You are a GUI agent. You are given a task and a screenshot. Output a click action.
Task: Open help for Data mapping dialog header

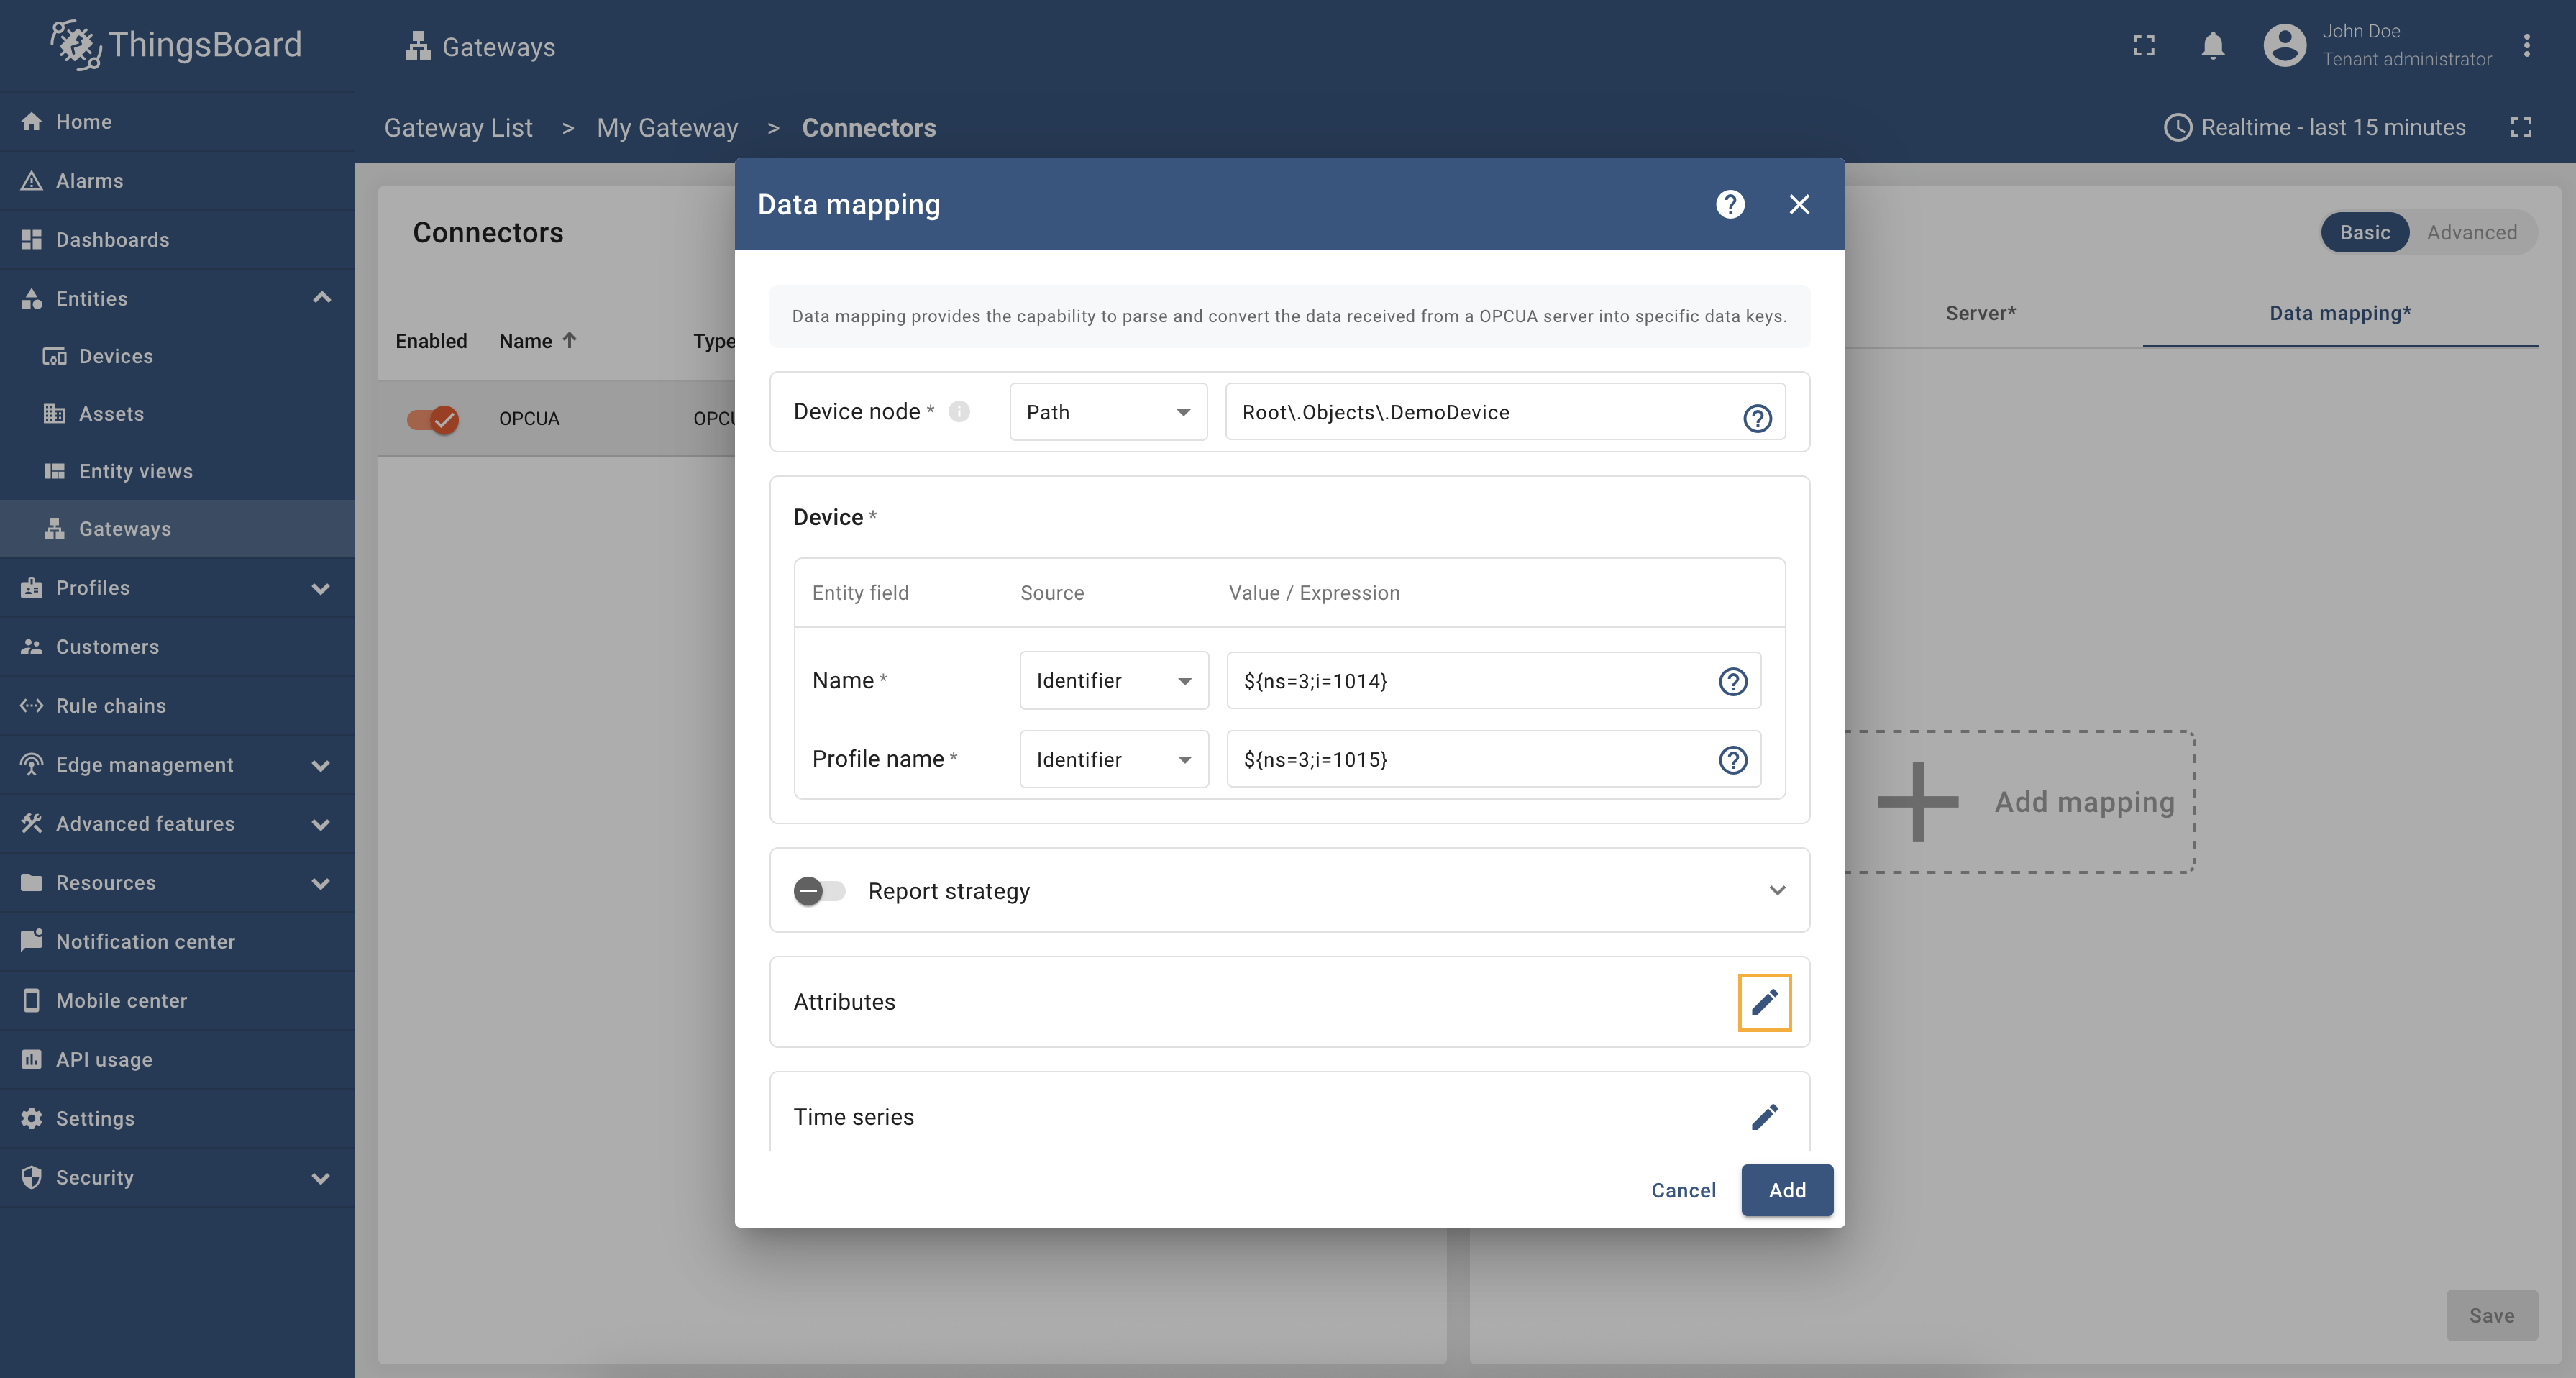[x=1730, y=204]
